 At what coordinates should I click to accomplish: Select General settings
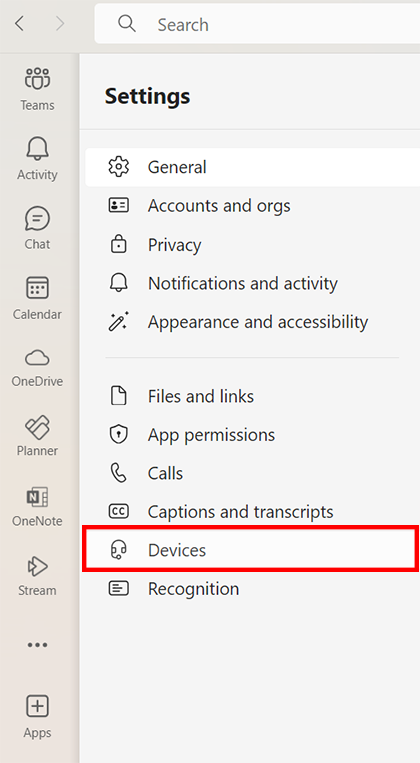click(x=253, y=167)
